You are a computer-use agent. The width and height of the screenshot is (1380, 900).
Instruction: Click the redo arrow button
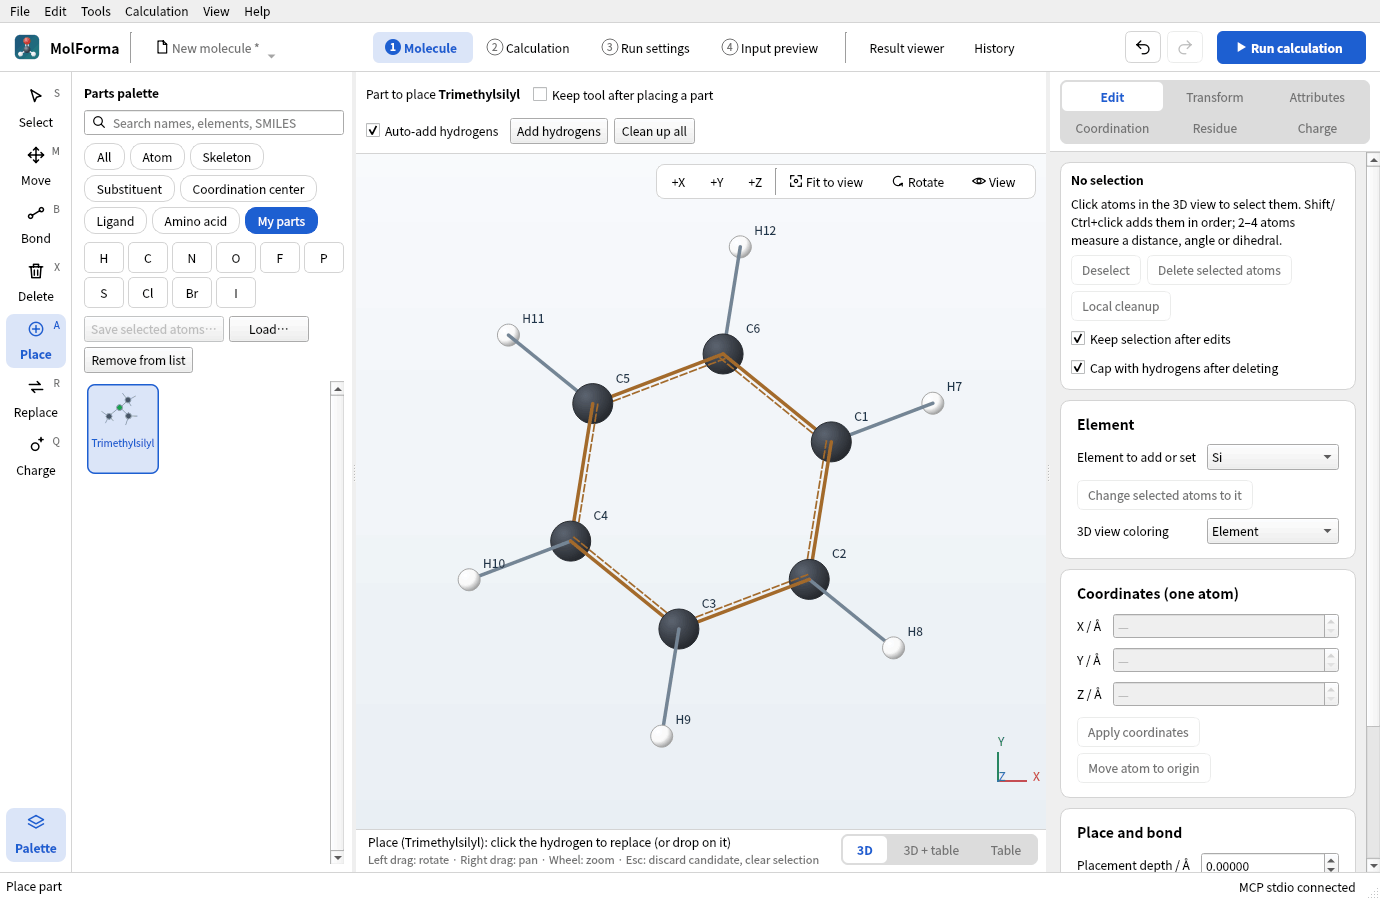pyautogui.click(x=1185, y=47)
